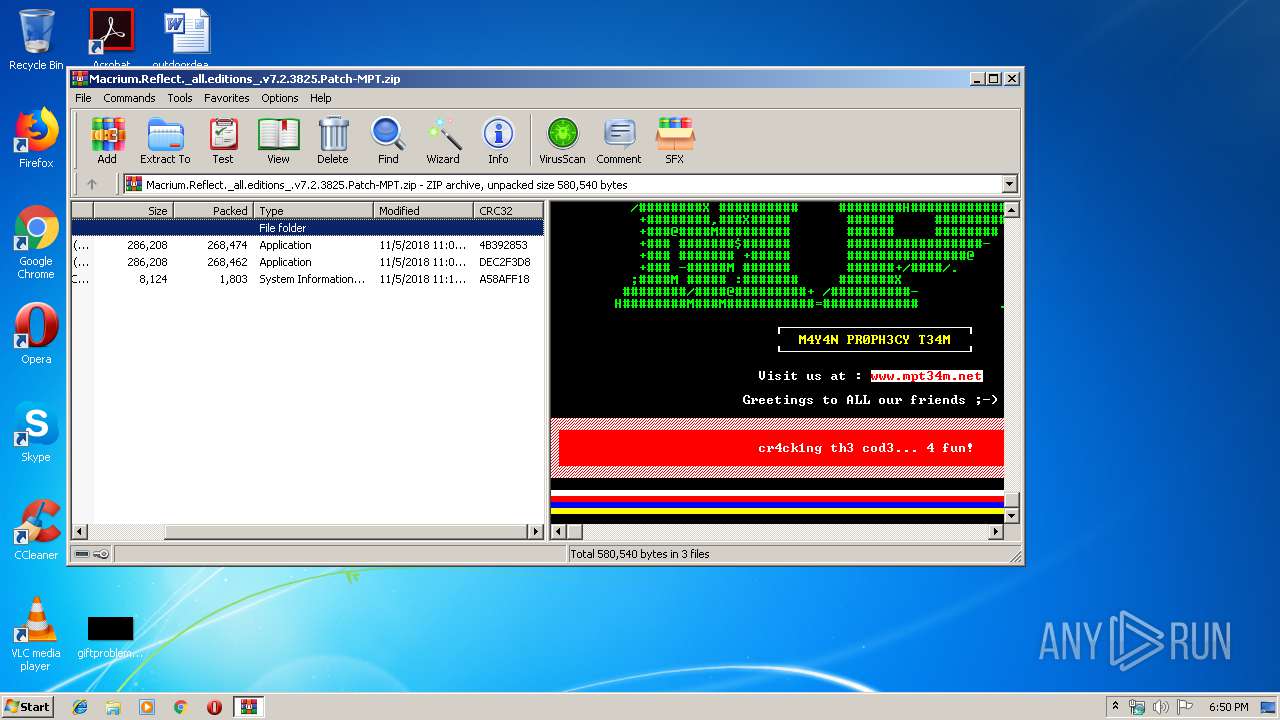Screen dimensions: 1280x720
Task: Open the File menu
Action: pos(83,98)
